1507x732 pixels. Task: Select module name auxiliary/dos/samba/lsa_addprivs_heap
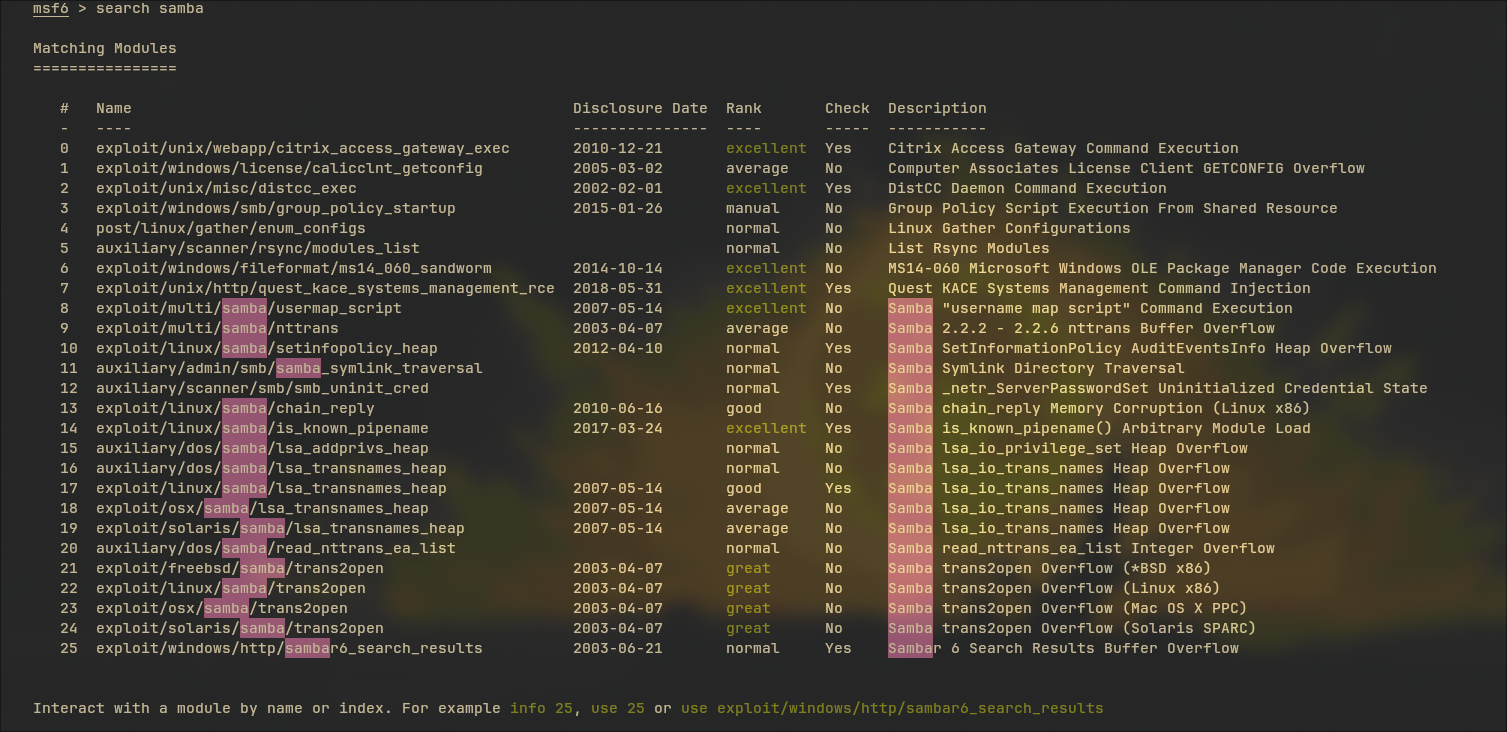[262, 448]
